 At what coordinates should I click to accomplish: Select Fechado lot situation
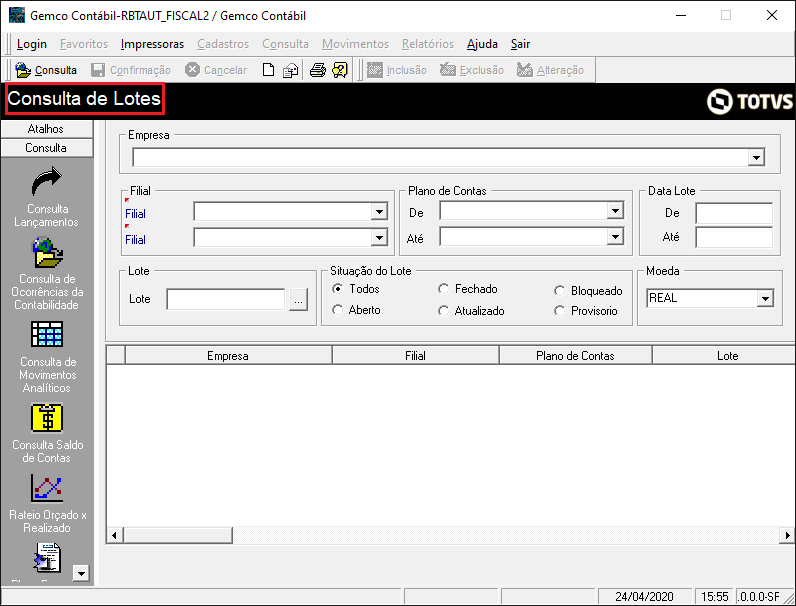click(443, 288)
